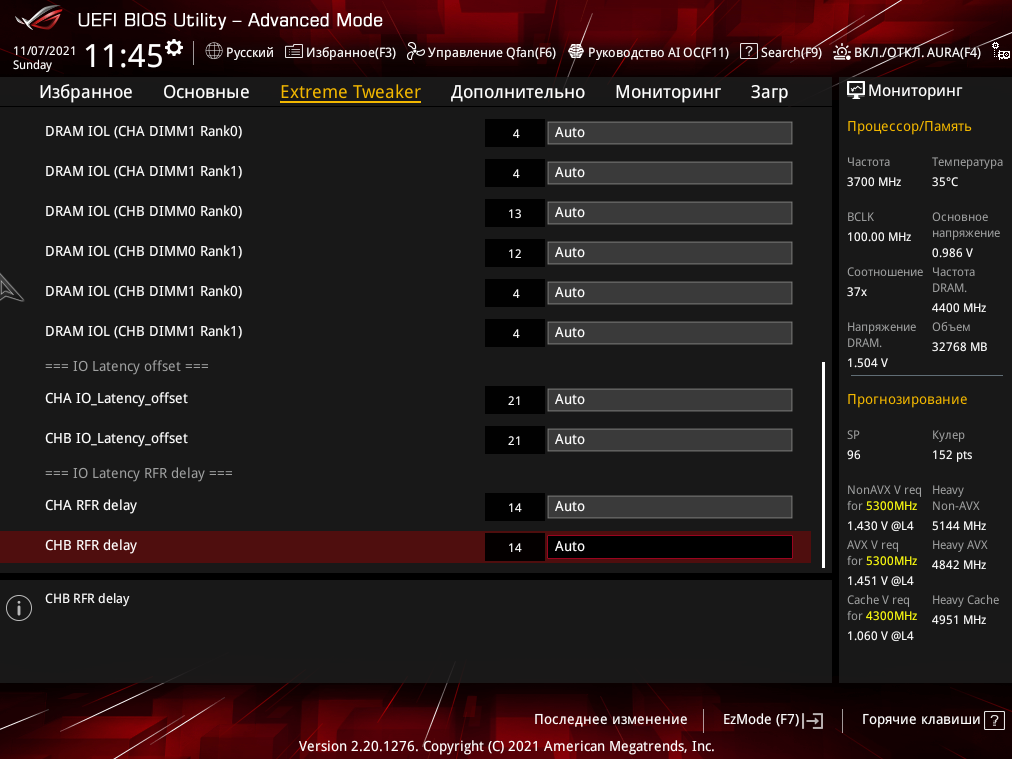Click the monitor icon in sidebar header
This screenshot has width=1012, height=759.
855,90
